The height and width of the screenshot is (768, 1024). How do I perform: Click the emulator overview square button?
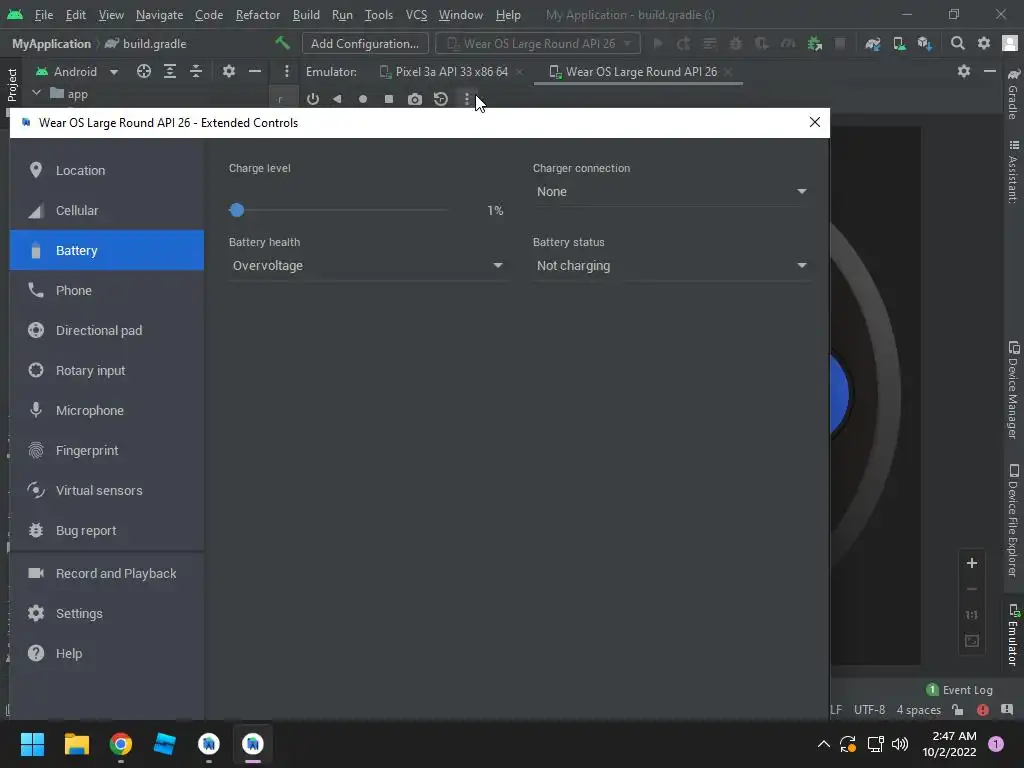coord(389,99)
